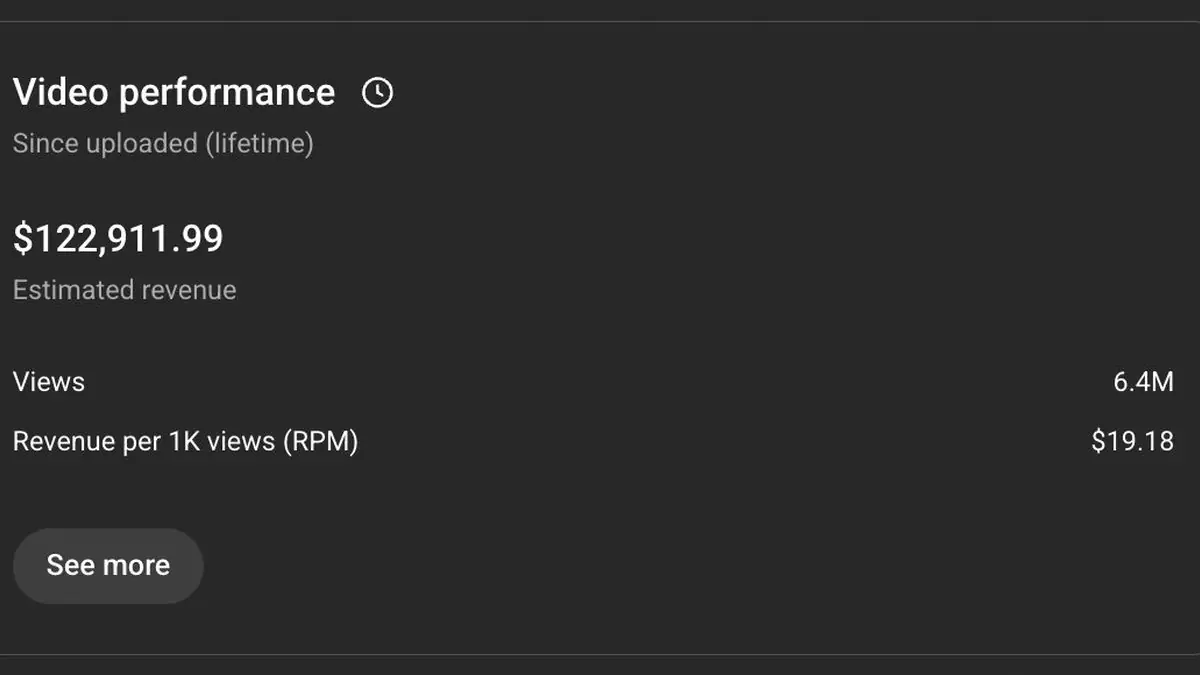Screen dimensions: 1200x675
Task: Click the word performance in the heading
Action: [227, 93]
